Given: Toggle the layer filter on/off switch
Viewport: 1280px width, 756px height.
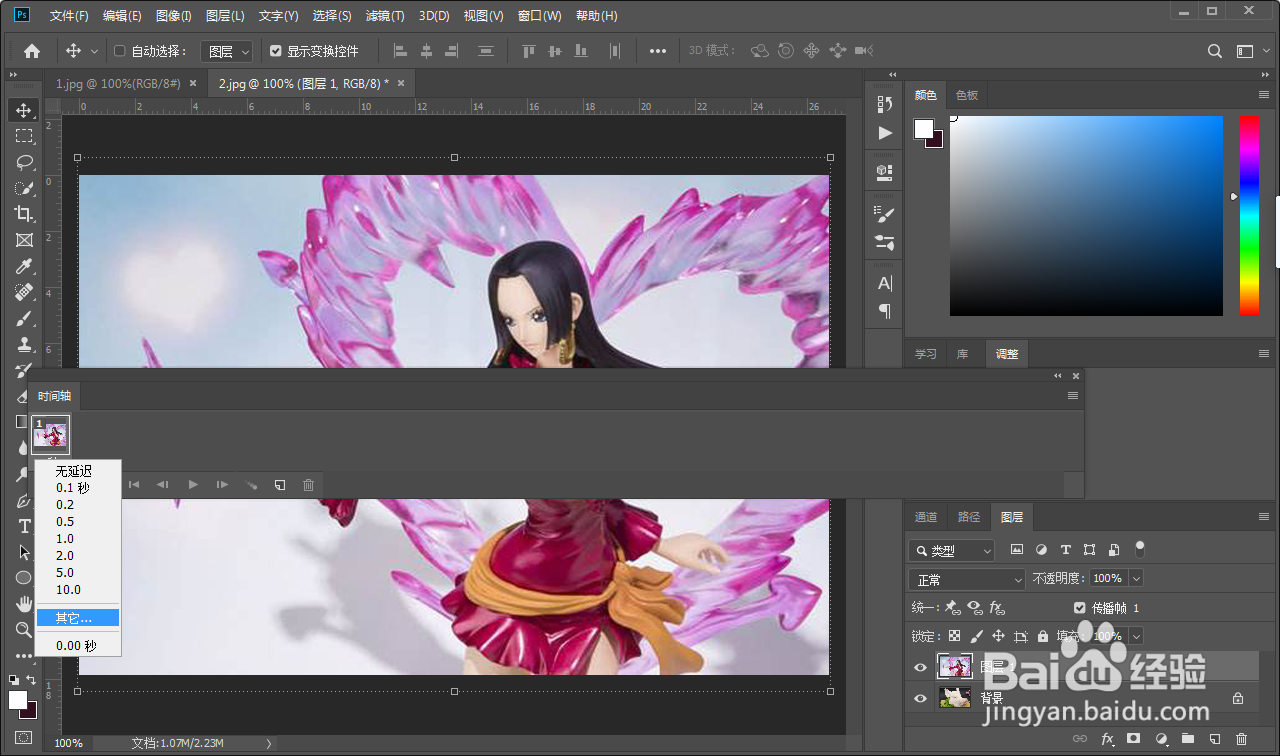Looking at the screenshot, I should [x=1140, y=549].
